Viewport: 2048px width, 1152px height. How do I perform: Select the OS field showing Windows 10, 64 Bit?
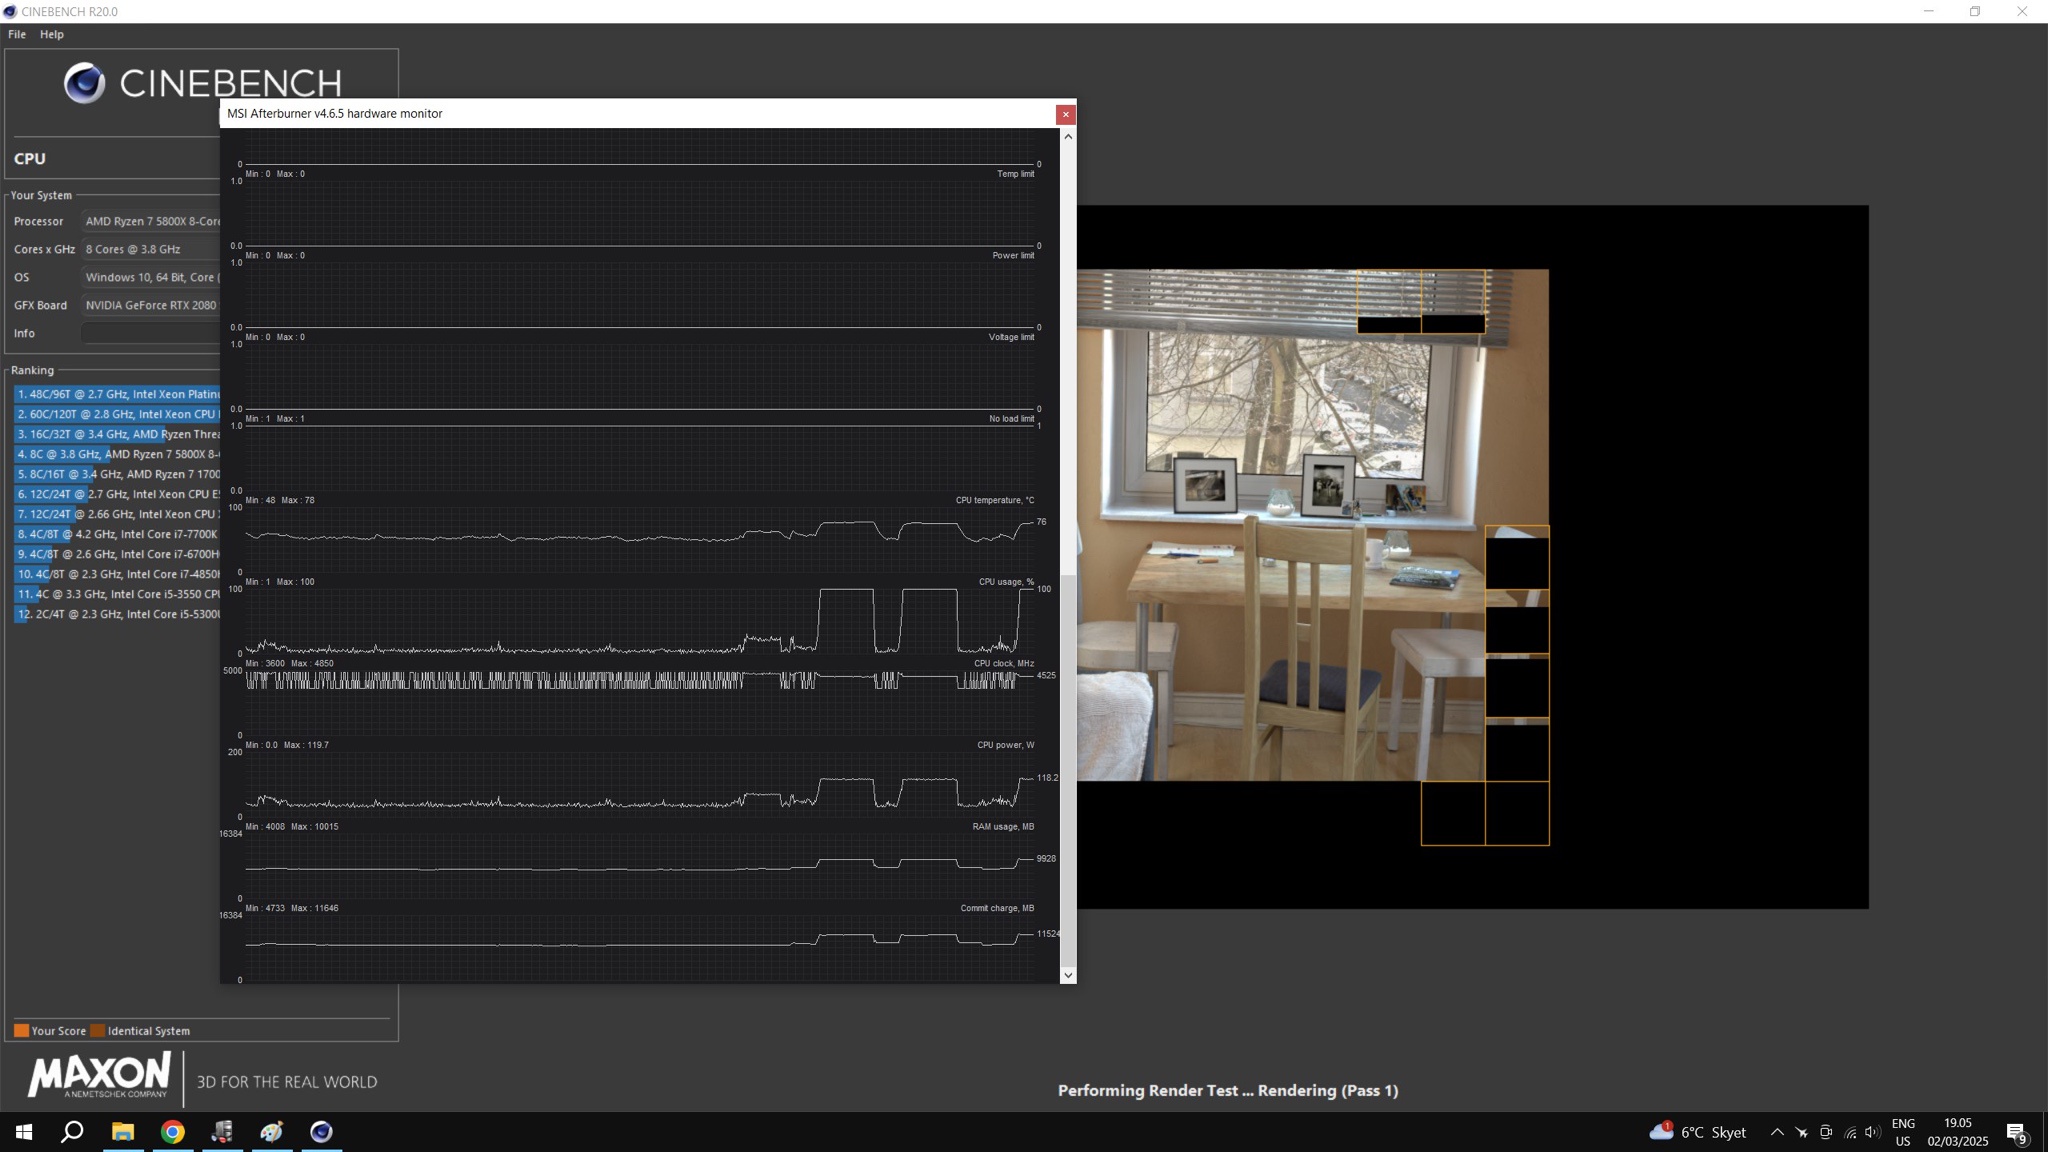pos(150,277)
